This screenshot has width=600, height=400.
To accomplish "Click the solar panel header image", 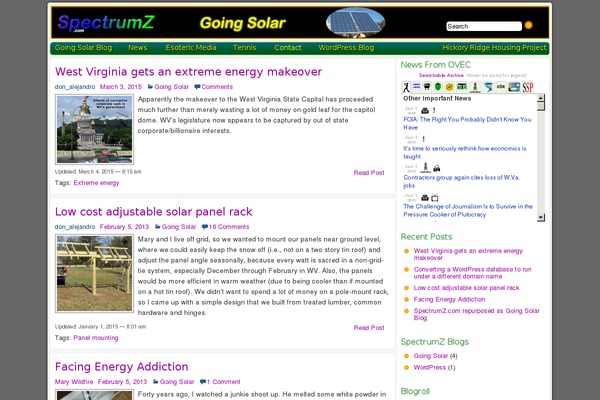I will (355, 22).
